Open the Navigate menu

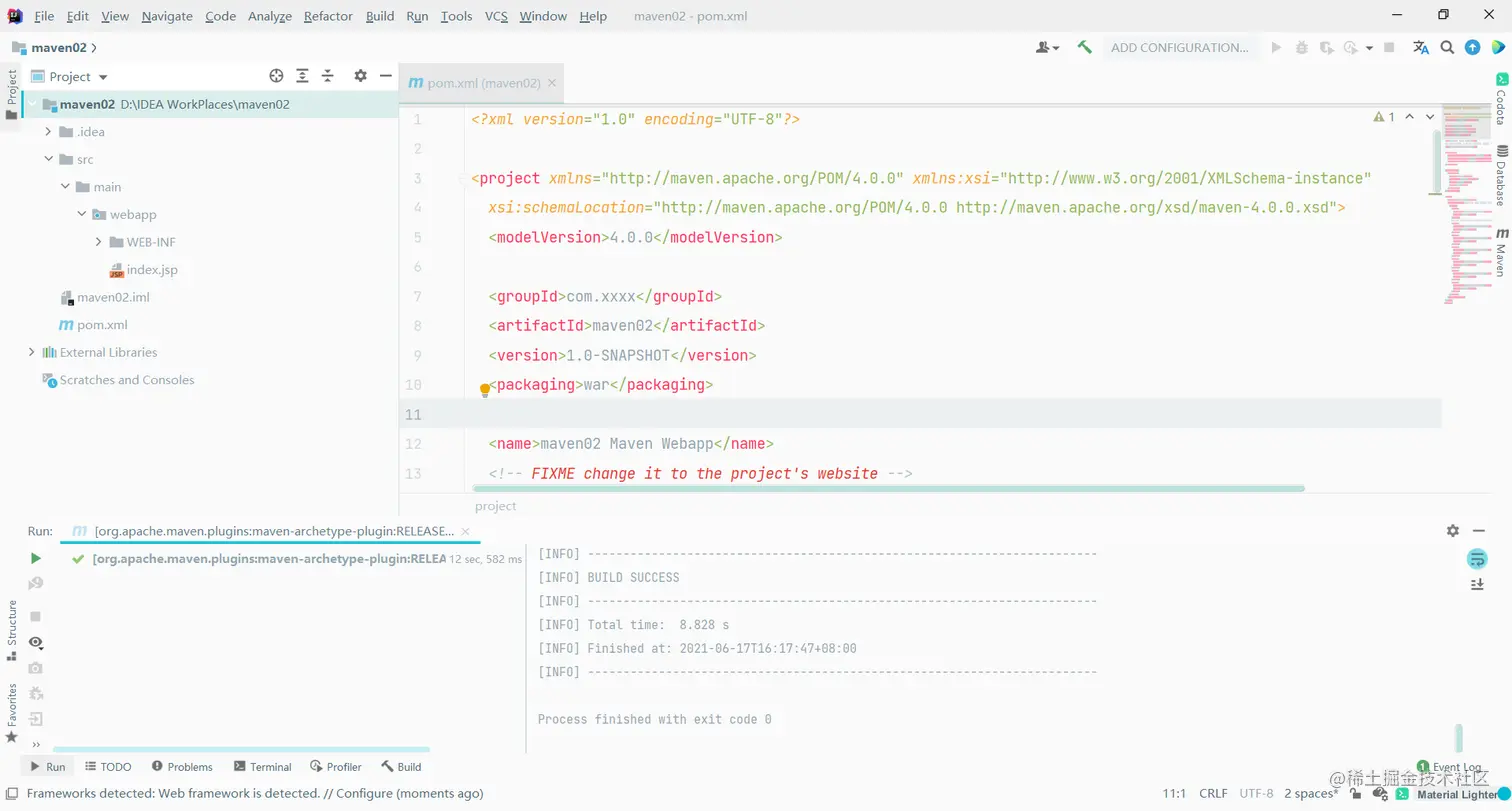coord(167,16)
